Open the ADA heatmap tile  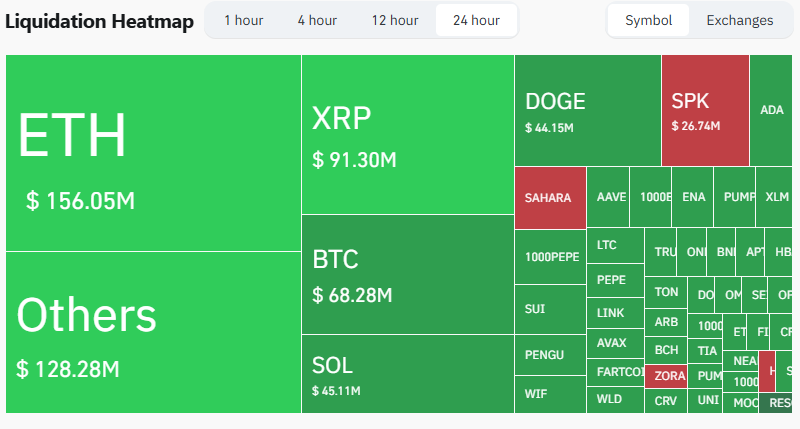[771, 110]
